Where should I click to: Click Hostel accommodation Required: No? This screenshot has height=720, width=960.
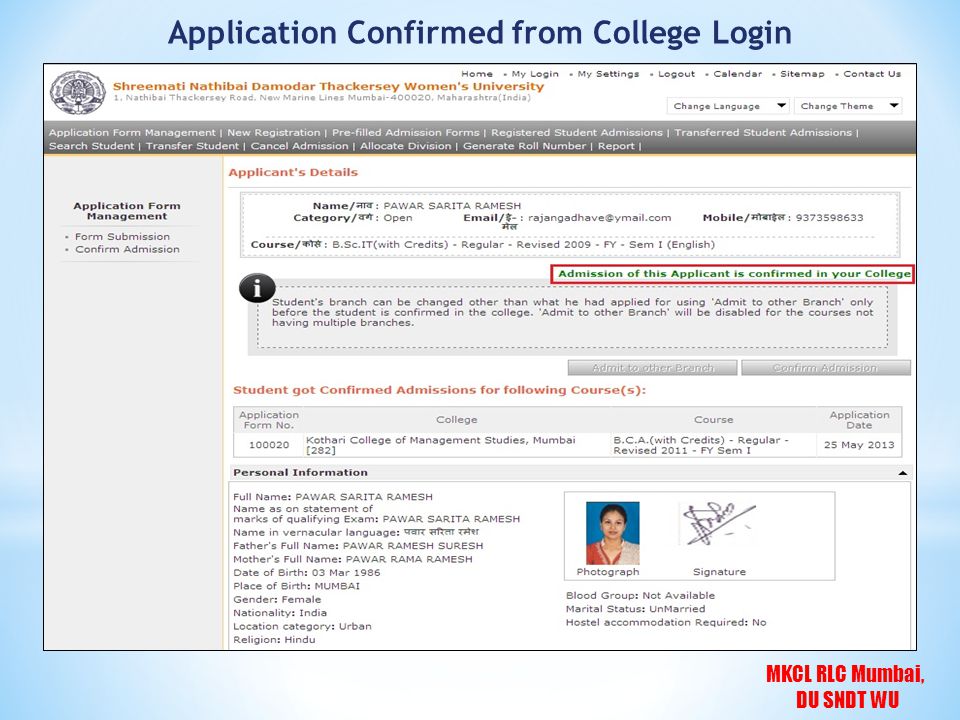[x=666, y=623]
